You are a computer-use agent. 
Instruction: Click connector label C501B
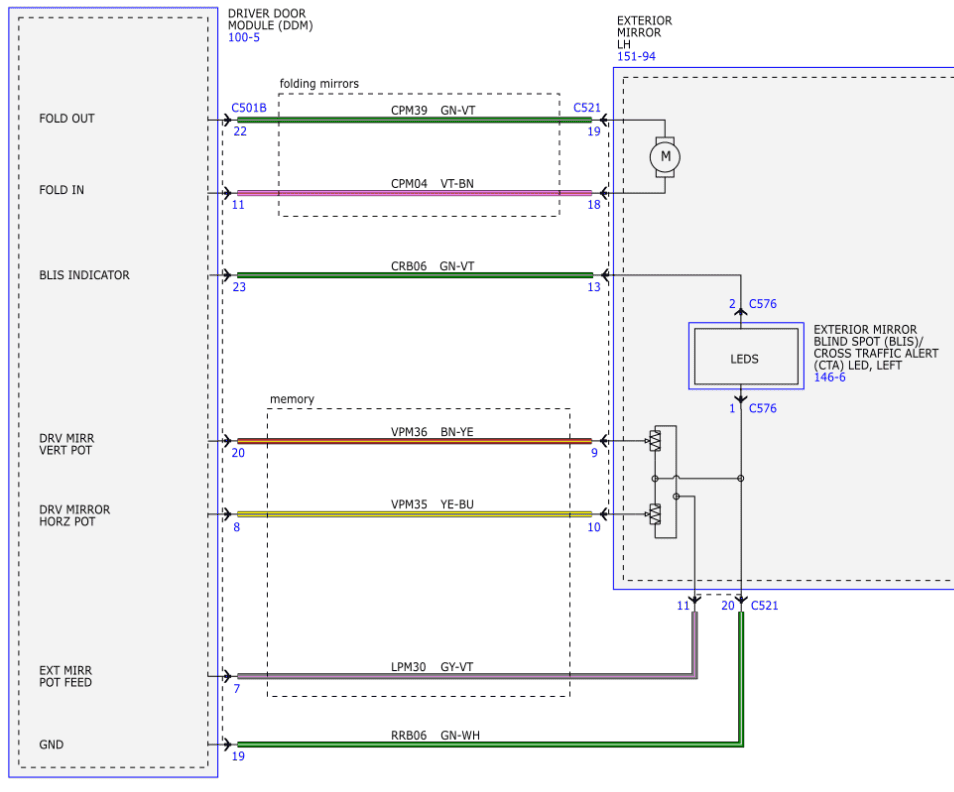(x=249, y=108)
